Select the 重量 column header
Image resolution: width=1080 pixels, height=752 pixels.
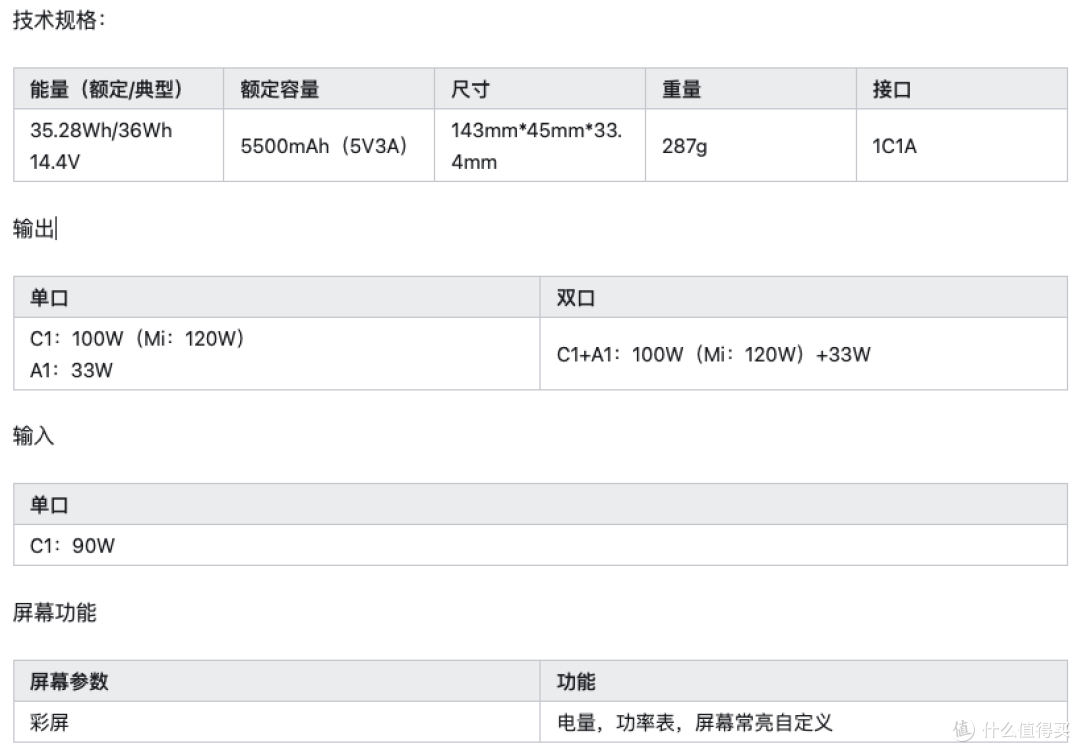(x=751, y=89)
